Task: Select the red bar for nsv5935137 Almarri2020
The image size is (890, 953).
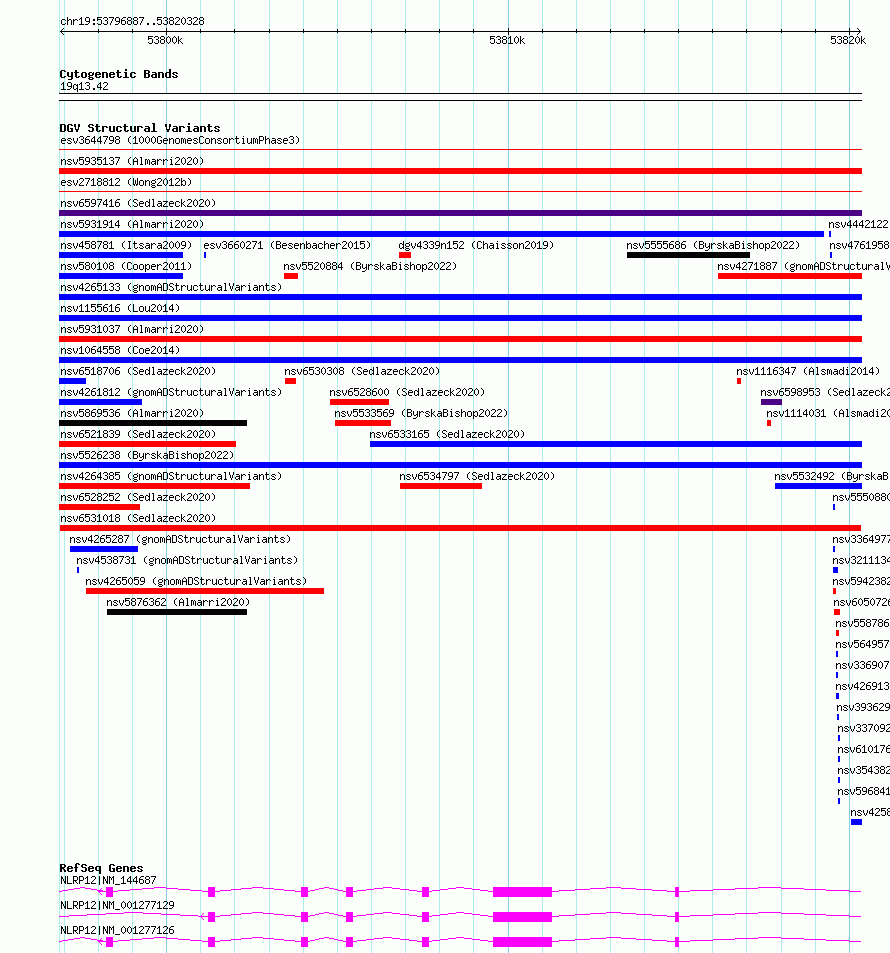Action: 460,171
